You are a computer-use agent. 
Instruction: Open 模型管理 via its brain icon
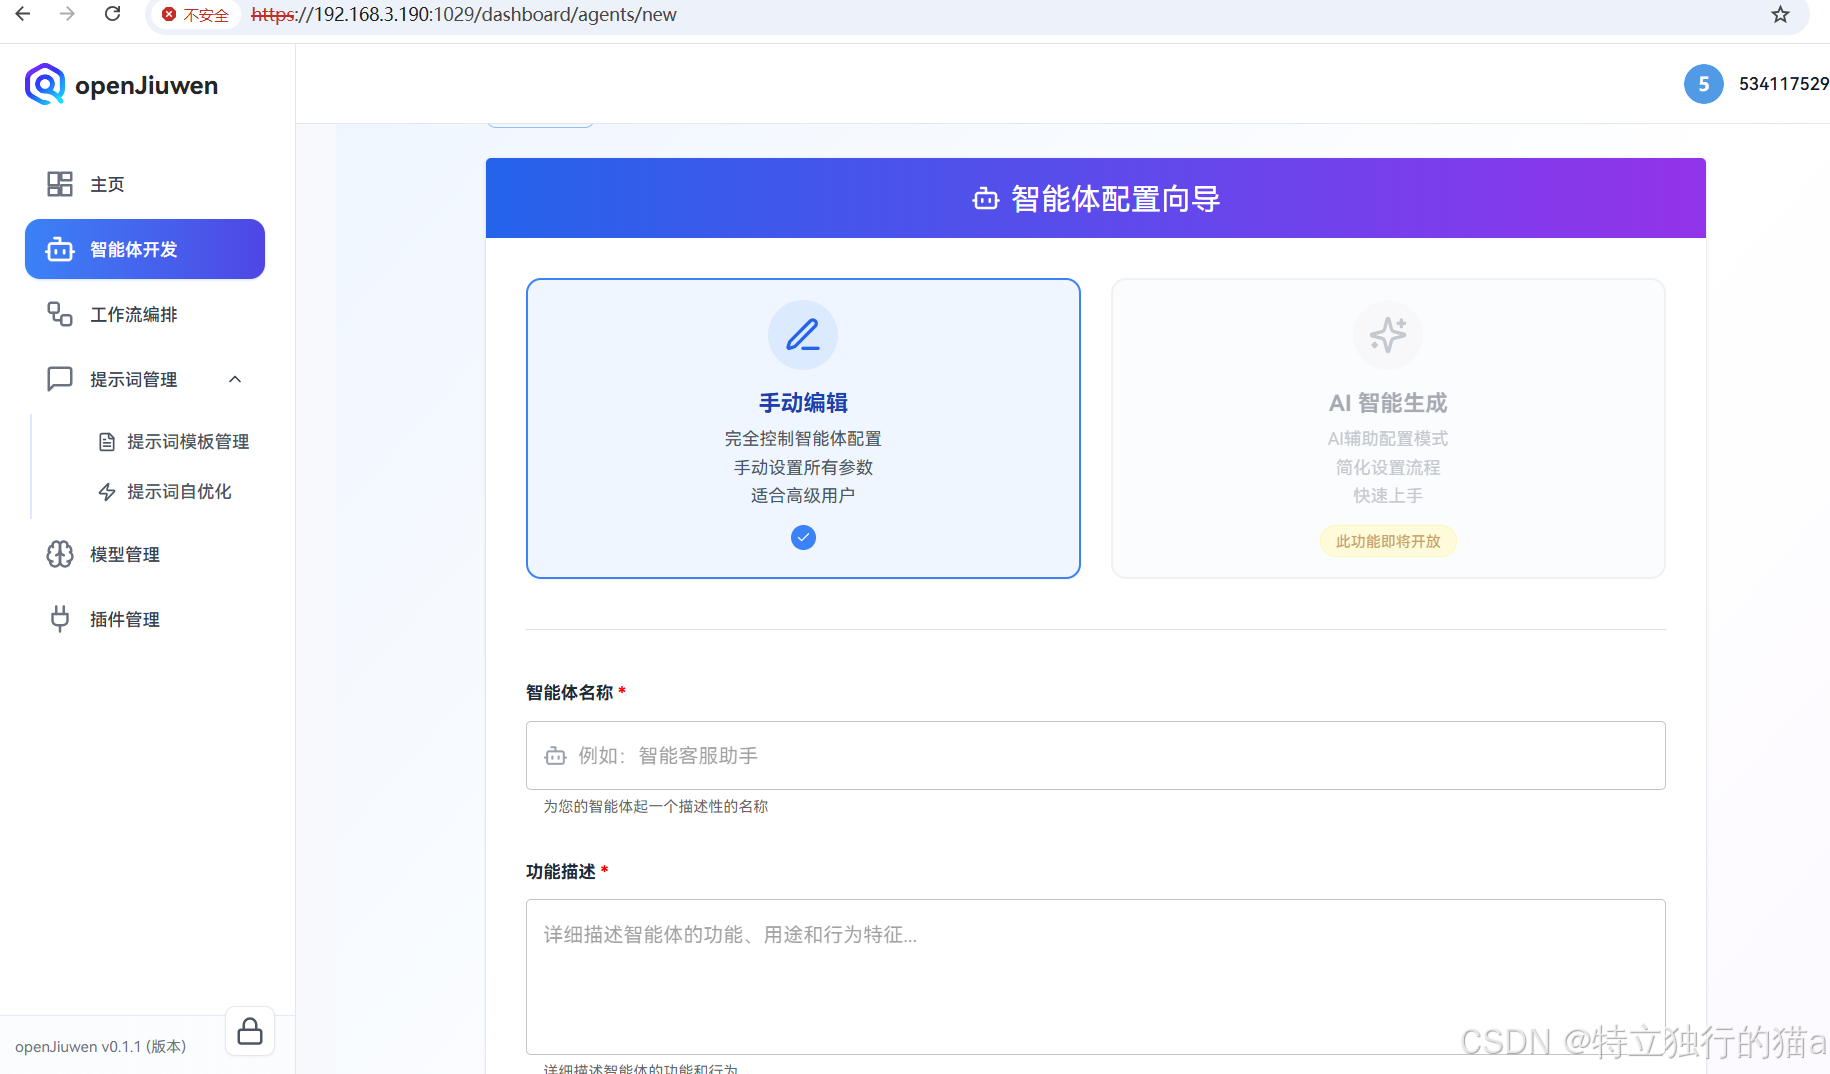tap(59, 554)
